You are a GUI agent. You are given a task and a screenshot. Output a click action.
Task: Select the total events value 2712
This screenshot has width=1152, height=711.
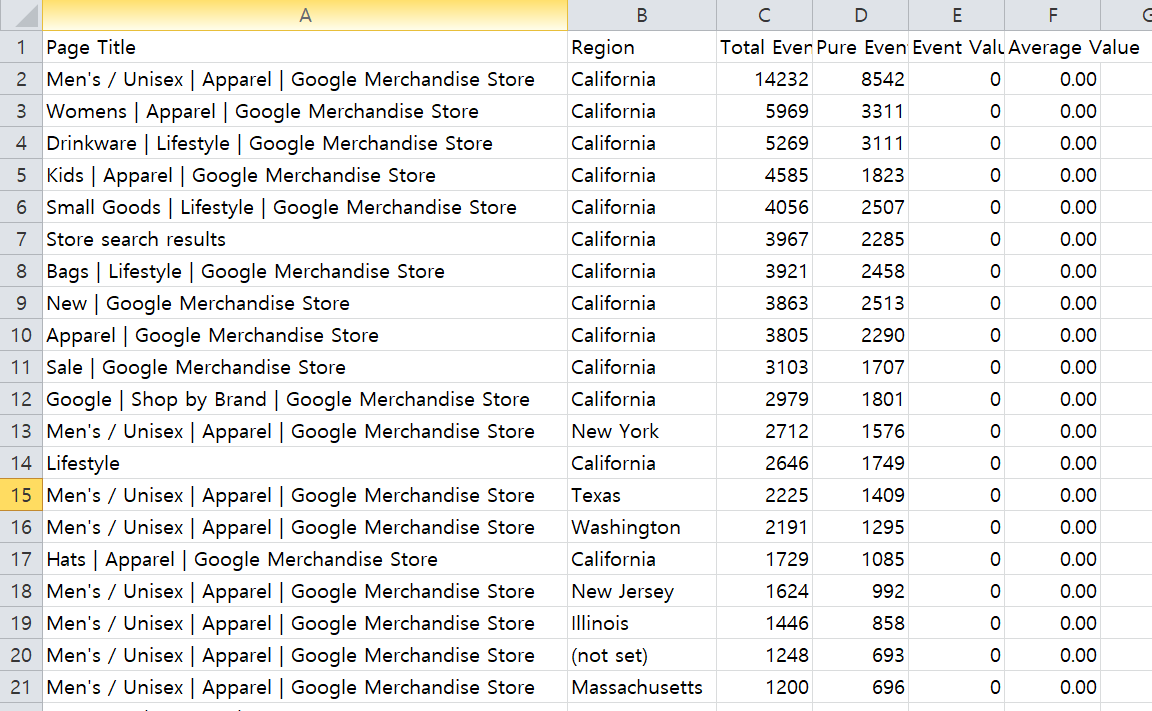pyautogui.click(x=764, y=431)
